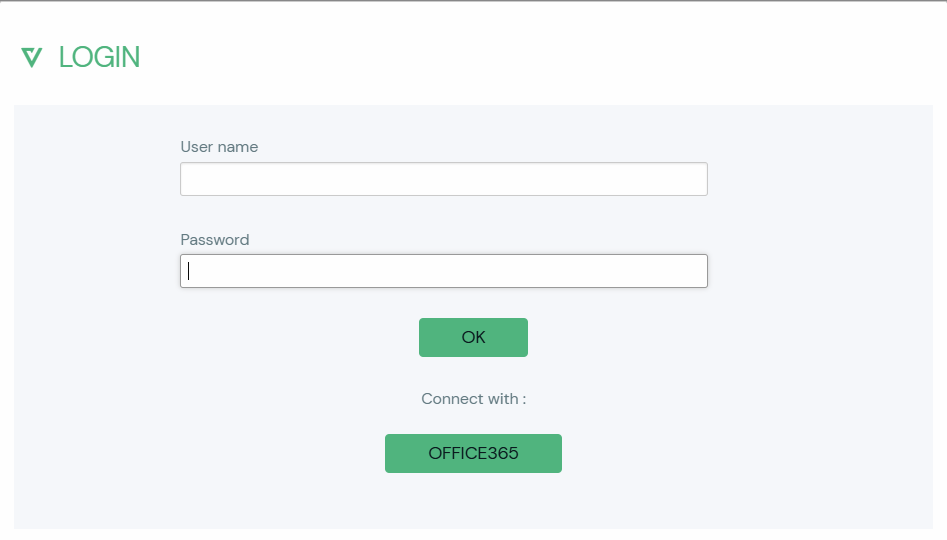Viewport: 947px width, 540px height.
Task: Choose the button under "Connect with :"
Action: pyautogui.click(x=473, y=453)
